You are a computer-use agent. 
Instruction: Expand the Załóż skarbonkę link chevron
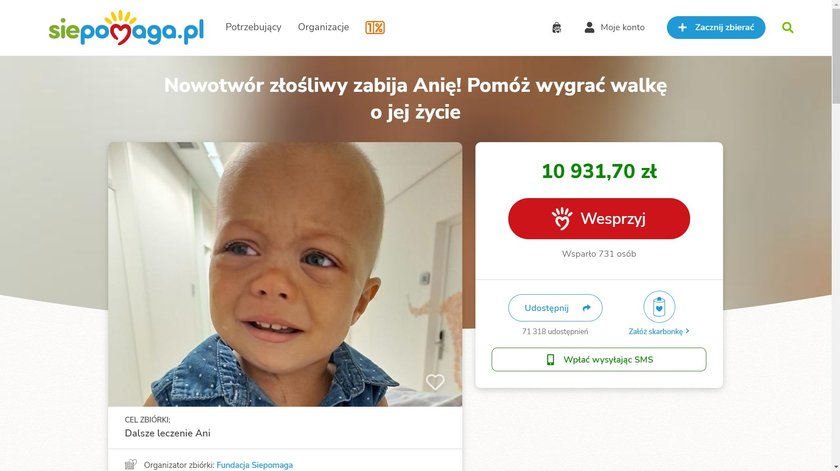[x=687, y=331]
